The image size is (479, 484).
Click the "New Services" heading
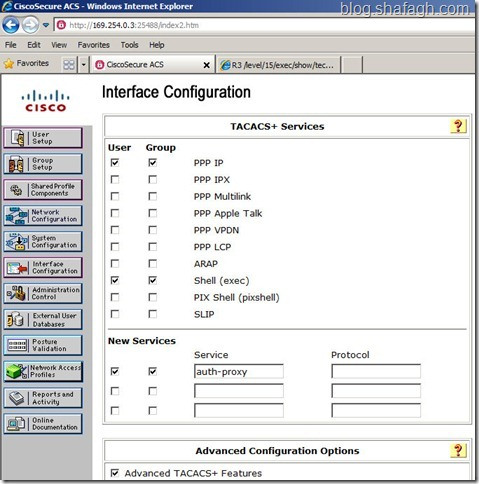(x=142, y=341)
